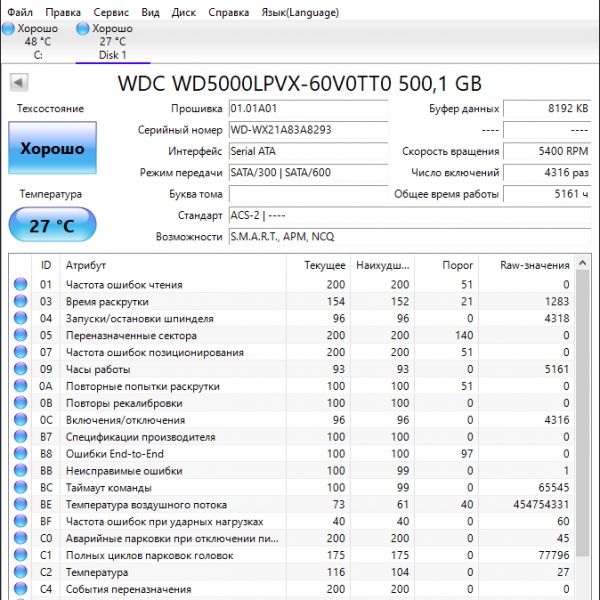Click the Ошибки End-to-End attribute name
The height and width of the screenshot is (600, 600).
115,454
